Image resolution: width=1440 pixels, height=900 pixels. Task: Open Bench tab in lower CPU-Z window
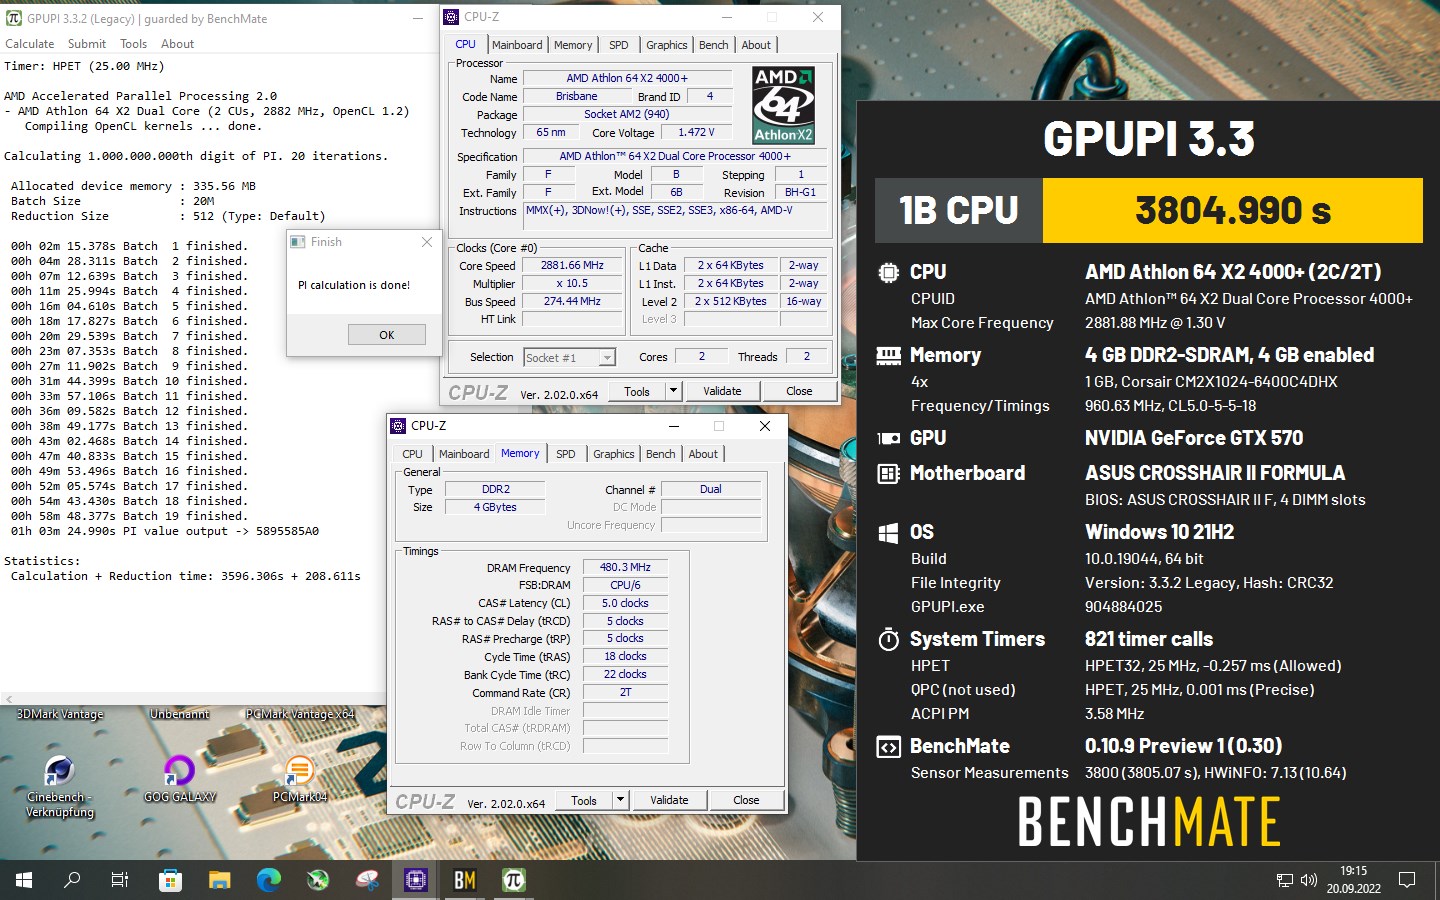tap(660, 454)
